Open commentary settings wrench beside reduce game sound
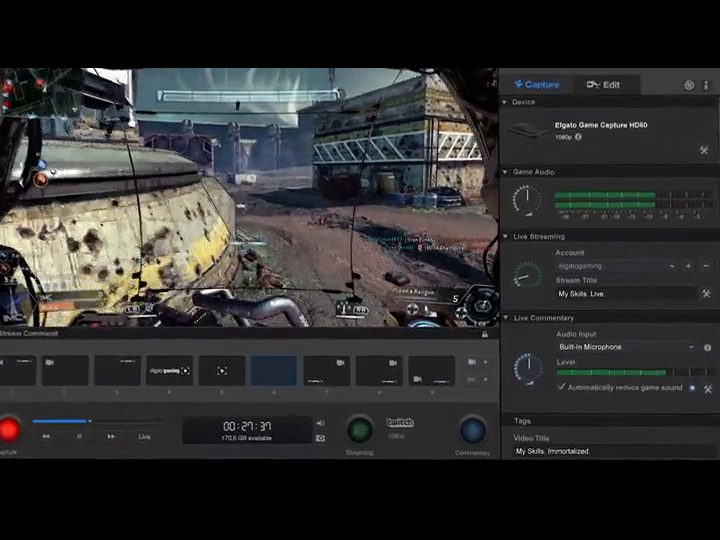This screenshot has width=720, height=540. 708,389
